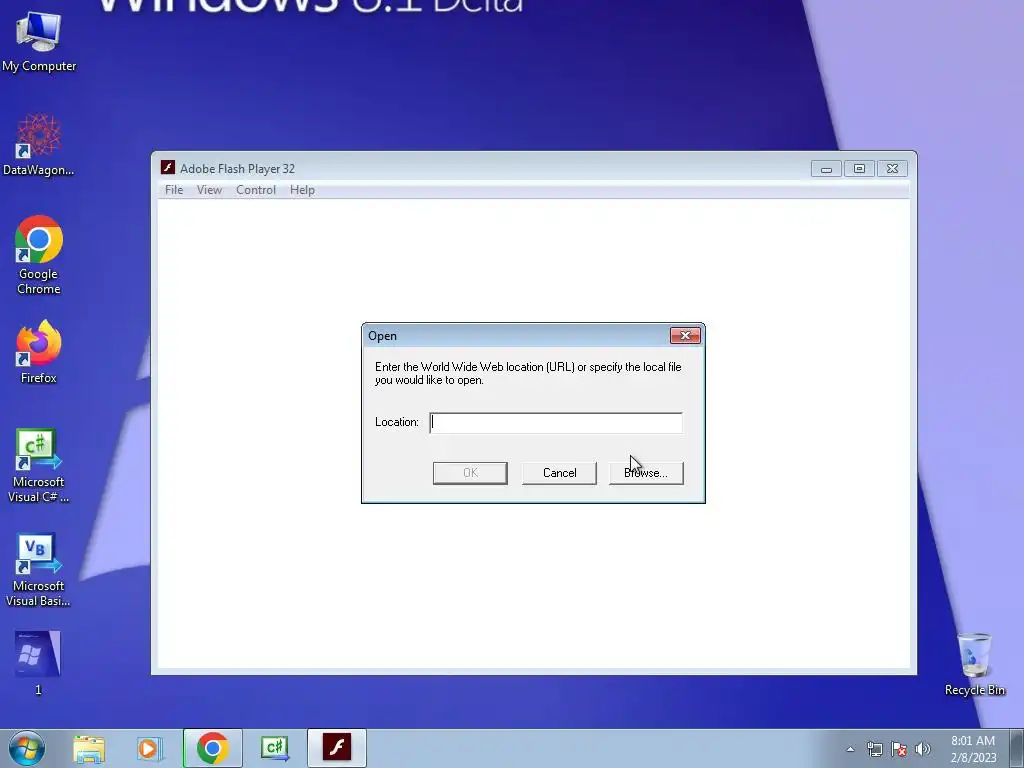Open Action Center flag icon
This screenshot has height=768, width=1024.
click(899, 749)
